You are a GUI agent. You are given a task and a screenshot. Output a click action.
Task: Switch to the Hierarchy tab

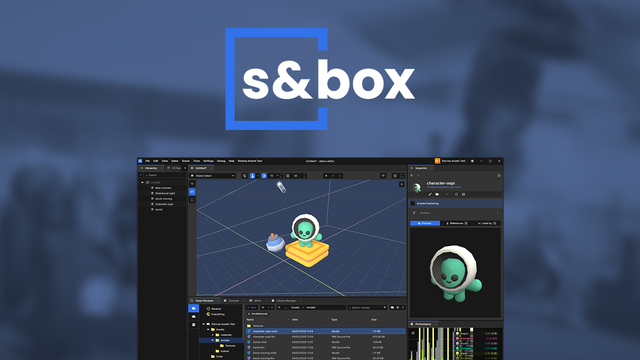151,168
